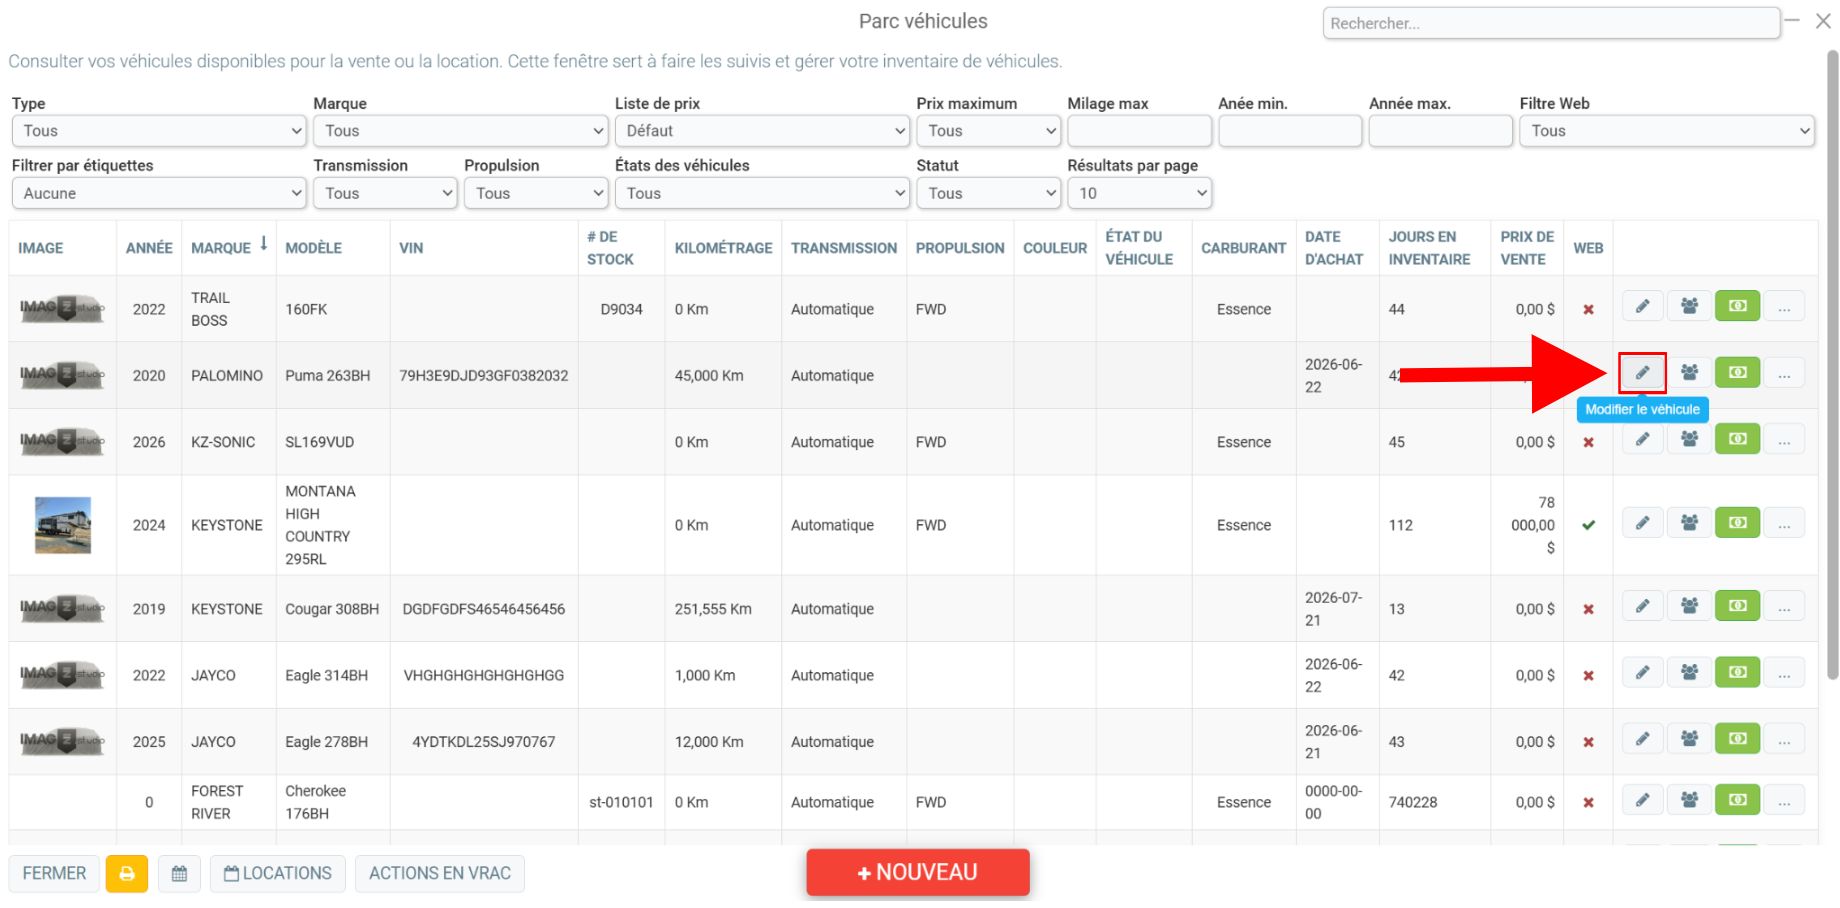
Task: Open people icon for Eagle 278BH
Action: tap(1689, 739)
